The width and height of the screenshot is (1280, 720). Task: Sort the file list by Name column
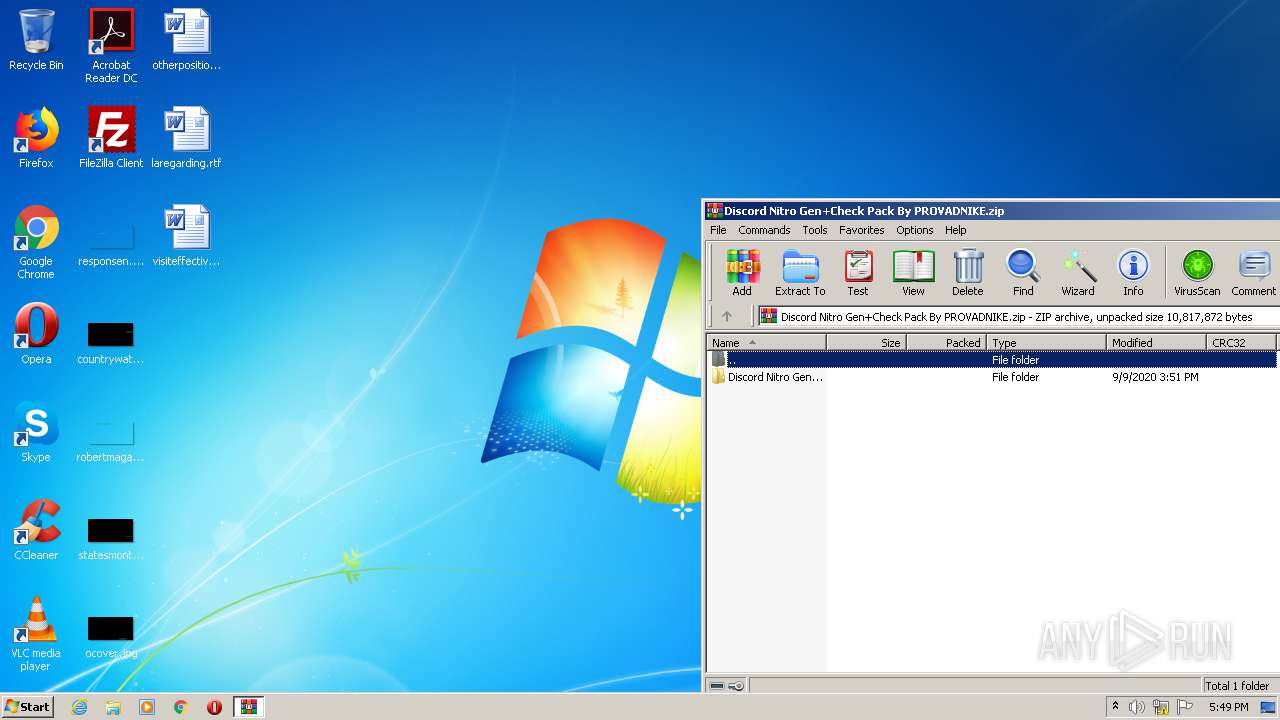point(766,342)
